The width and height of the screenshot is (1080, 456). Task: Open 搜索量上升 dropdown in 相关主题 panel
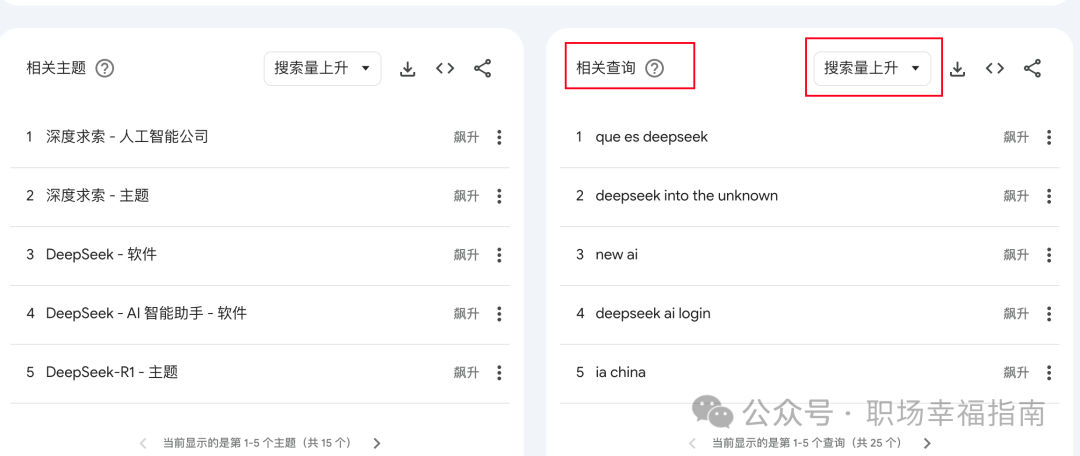tap(322, 68)
